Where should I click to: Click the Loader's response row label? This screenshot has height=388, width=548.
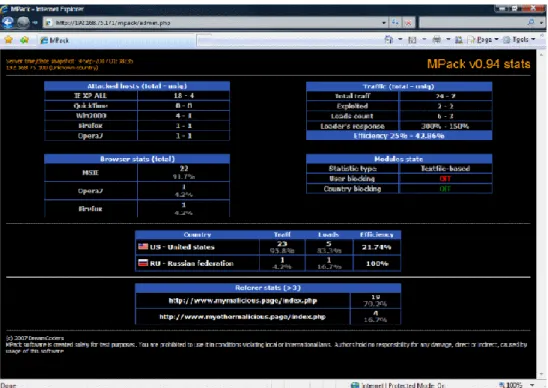[x=352, y=126]
